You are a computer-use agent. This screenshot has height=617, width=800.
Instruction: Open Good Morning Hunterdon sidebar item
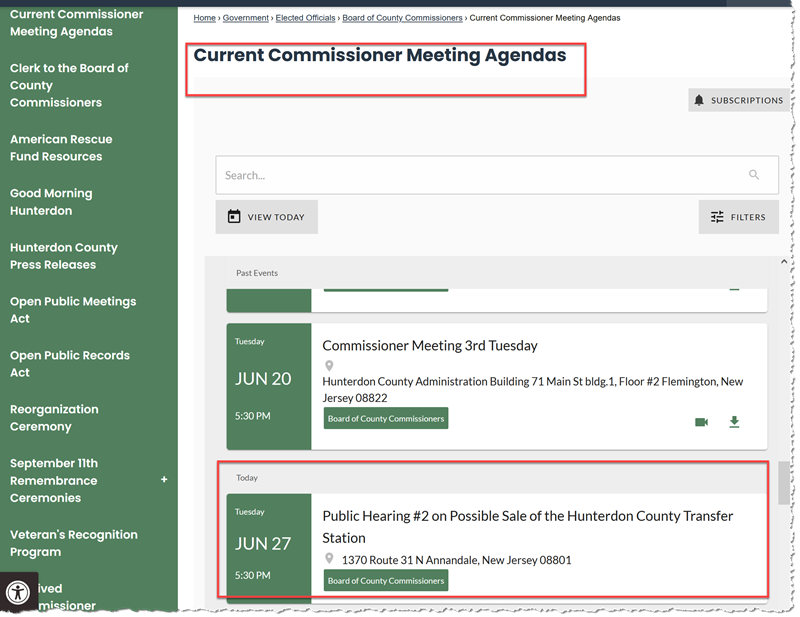pos(51,202)
